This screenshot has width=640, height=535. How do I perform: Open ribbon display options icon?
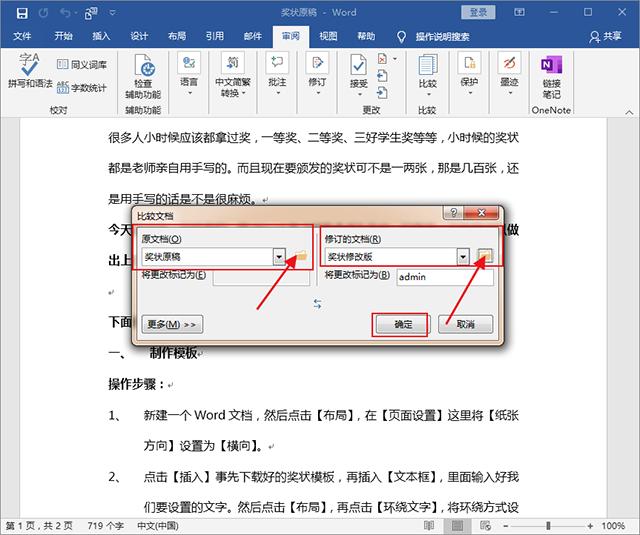[519, 12]
